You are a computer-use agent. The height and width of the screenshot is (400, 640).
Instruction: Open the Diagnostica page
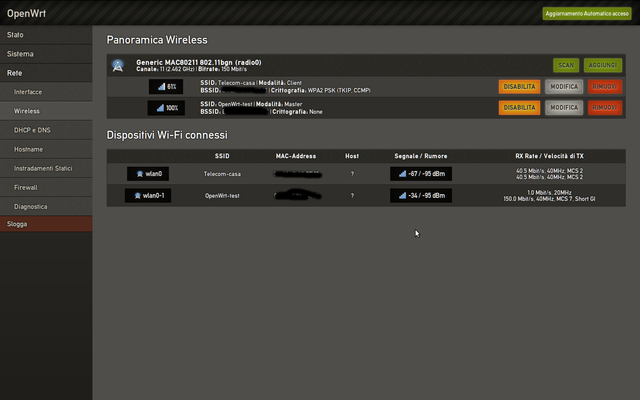click(46, 207)
